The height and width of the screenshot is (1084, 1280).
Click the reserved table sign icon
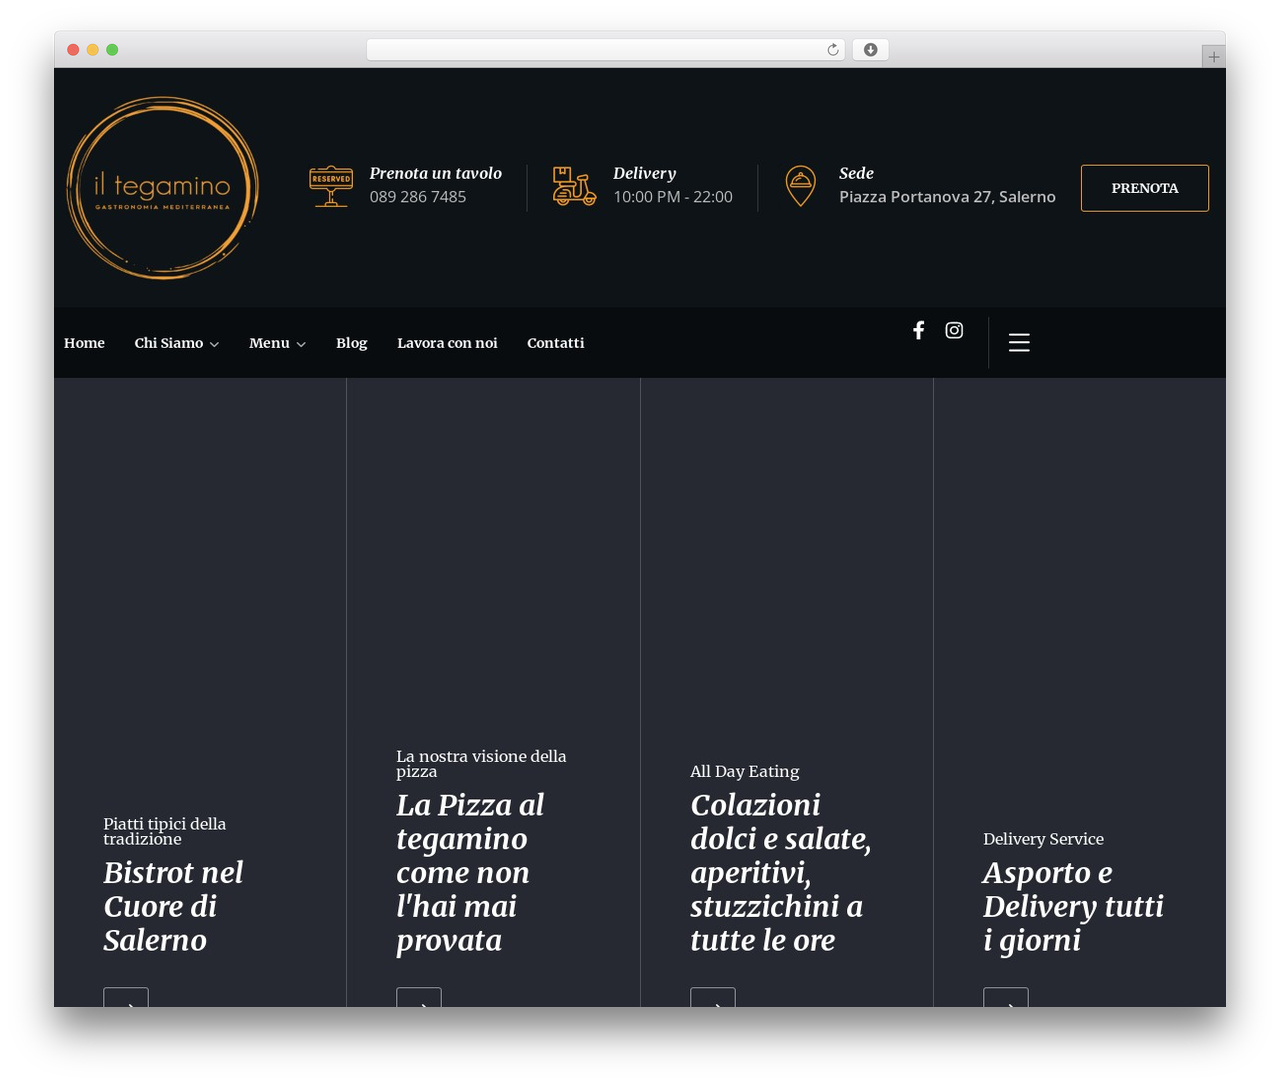pos(331,187)
